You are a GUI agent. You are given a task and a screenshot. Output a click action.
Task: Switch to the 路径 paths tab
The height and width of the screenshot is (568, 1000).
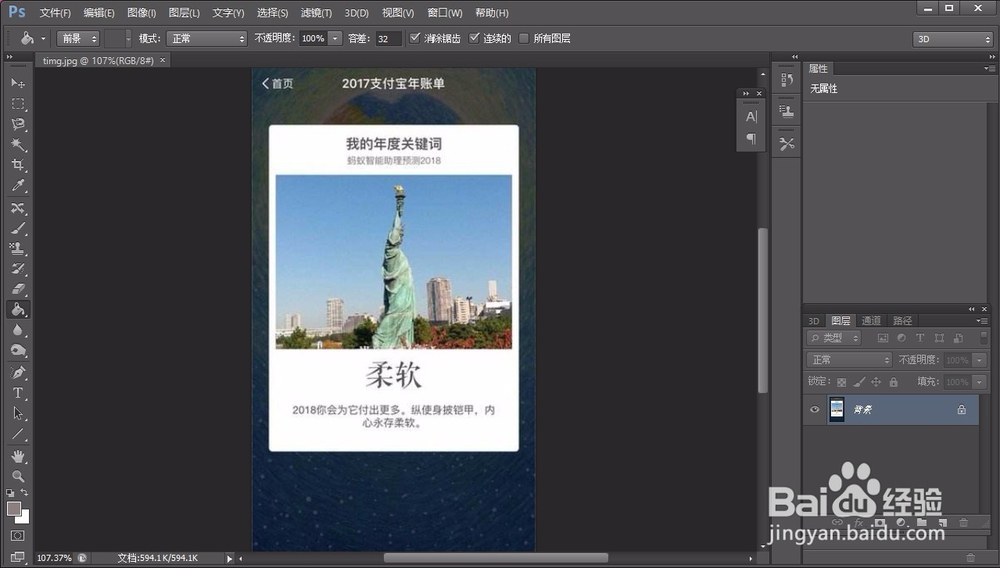(902, 321)
